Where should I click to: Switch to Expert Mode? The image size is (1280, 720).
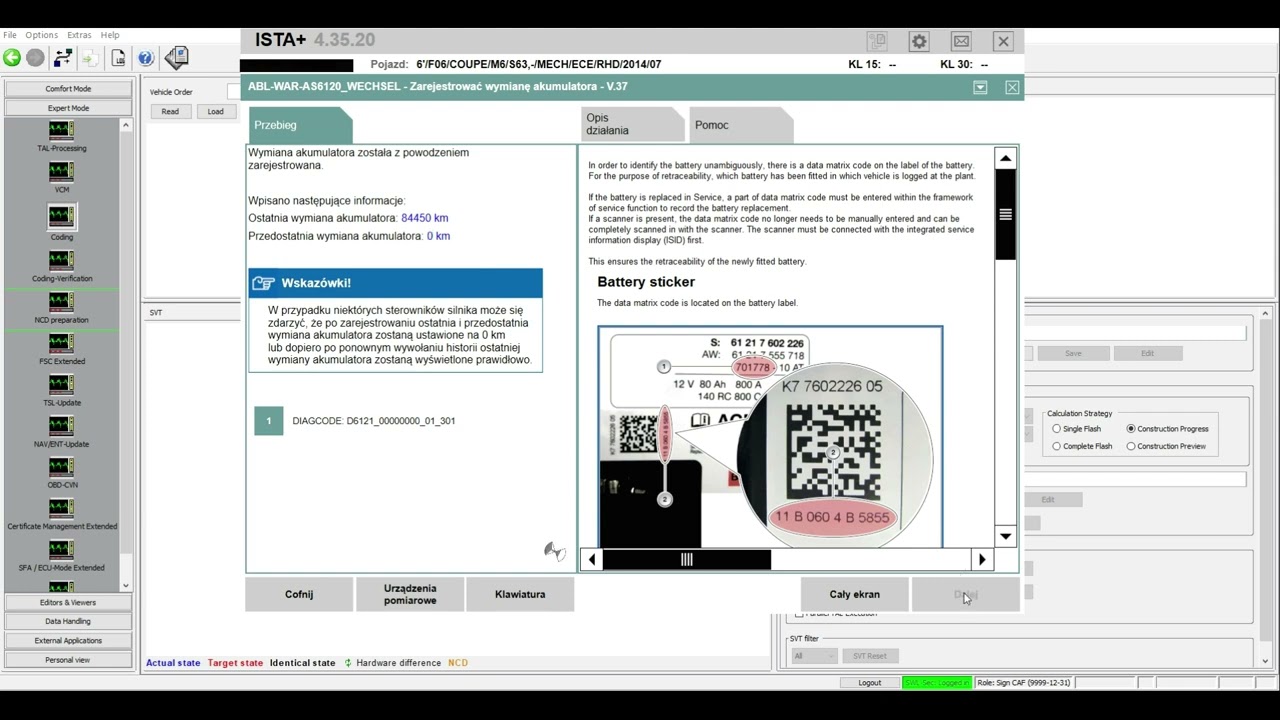click(68, 108)
